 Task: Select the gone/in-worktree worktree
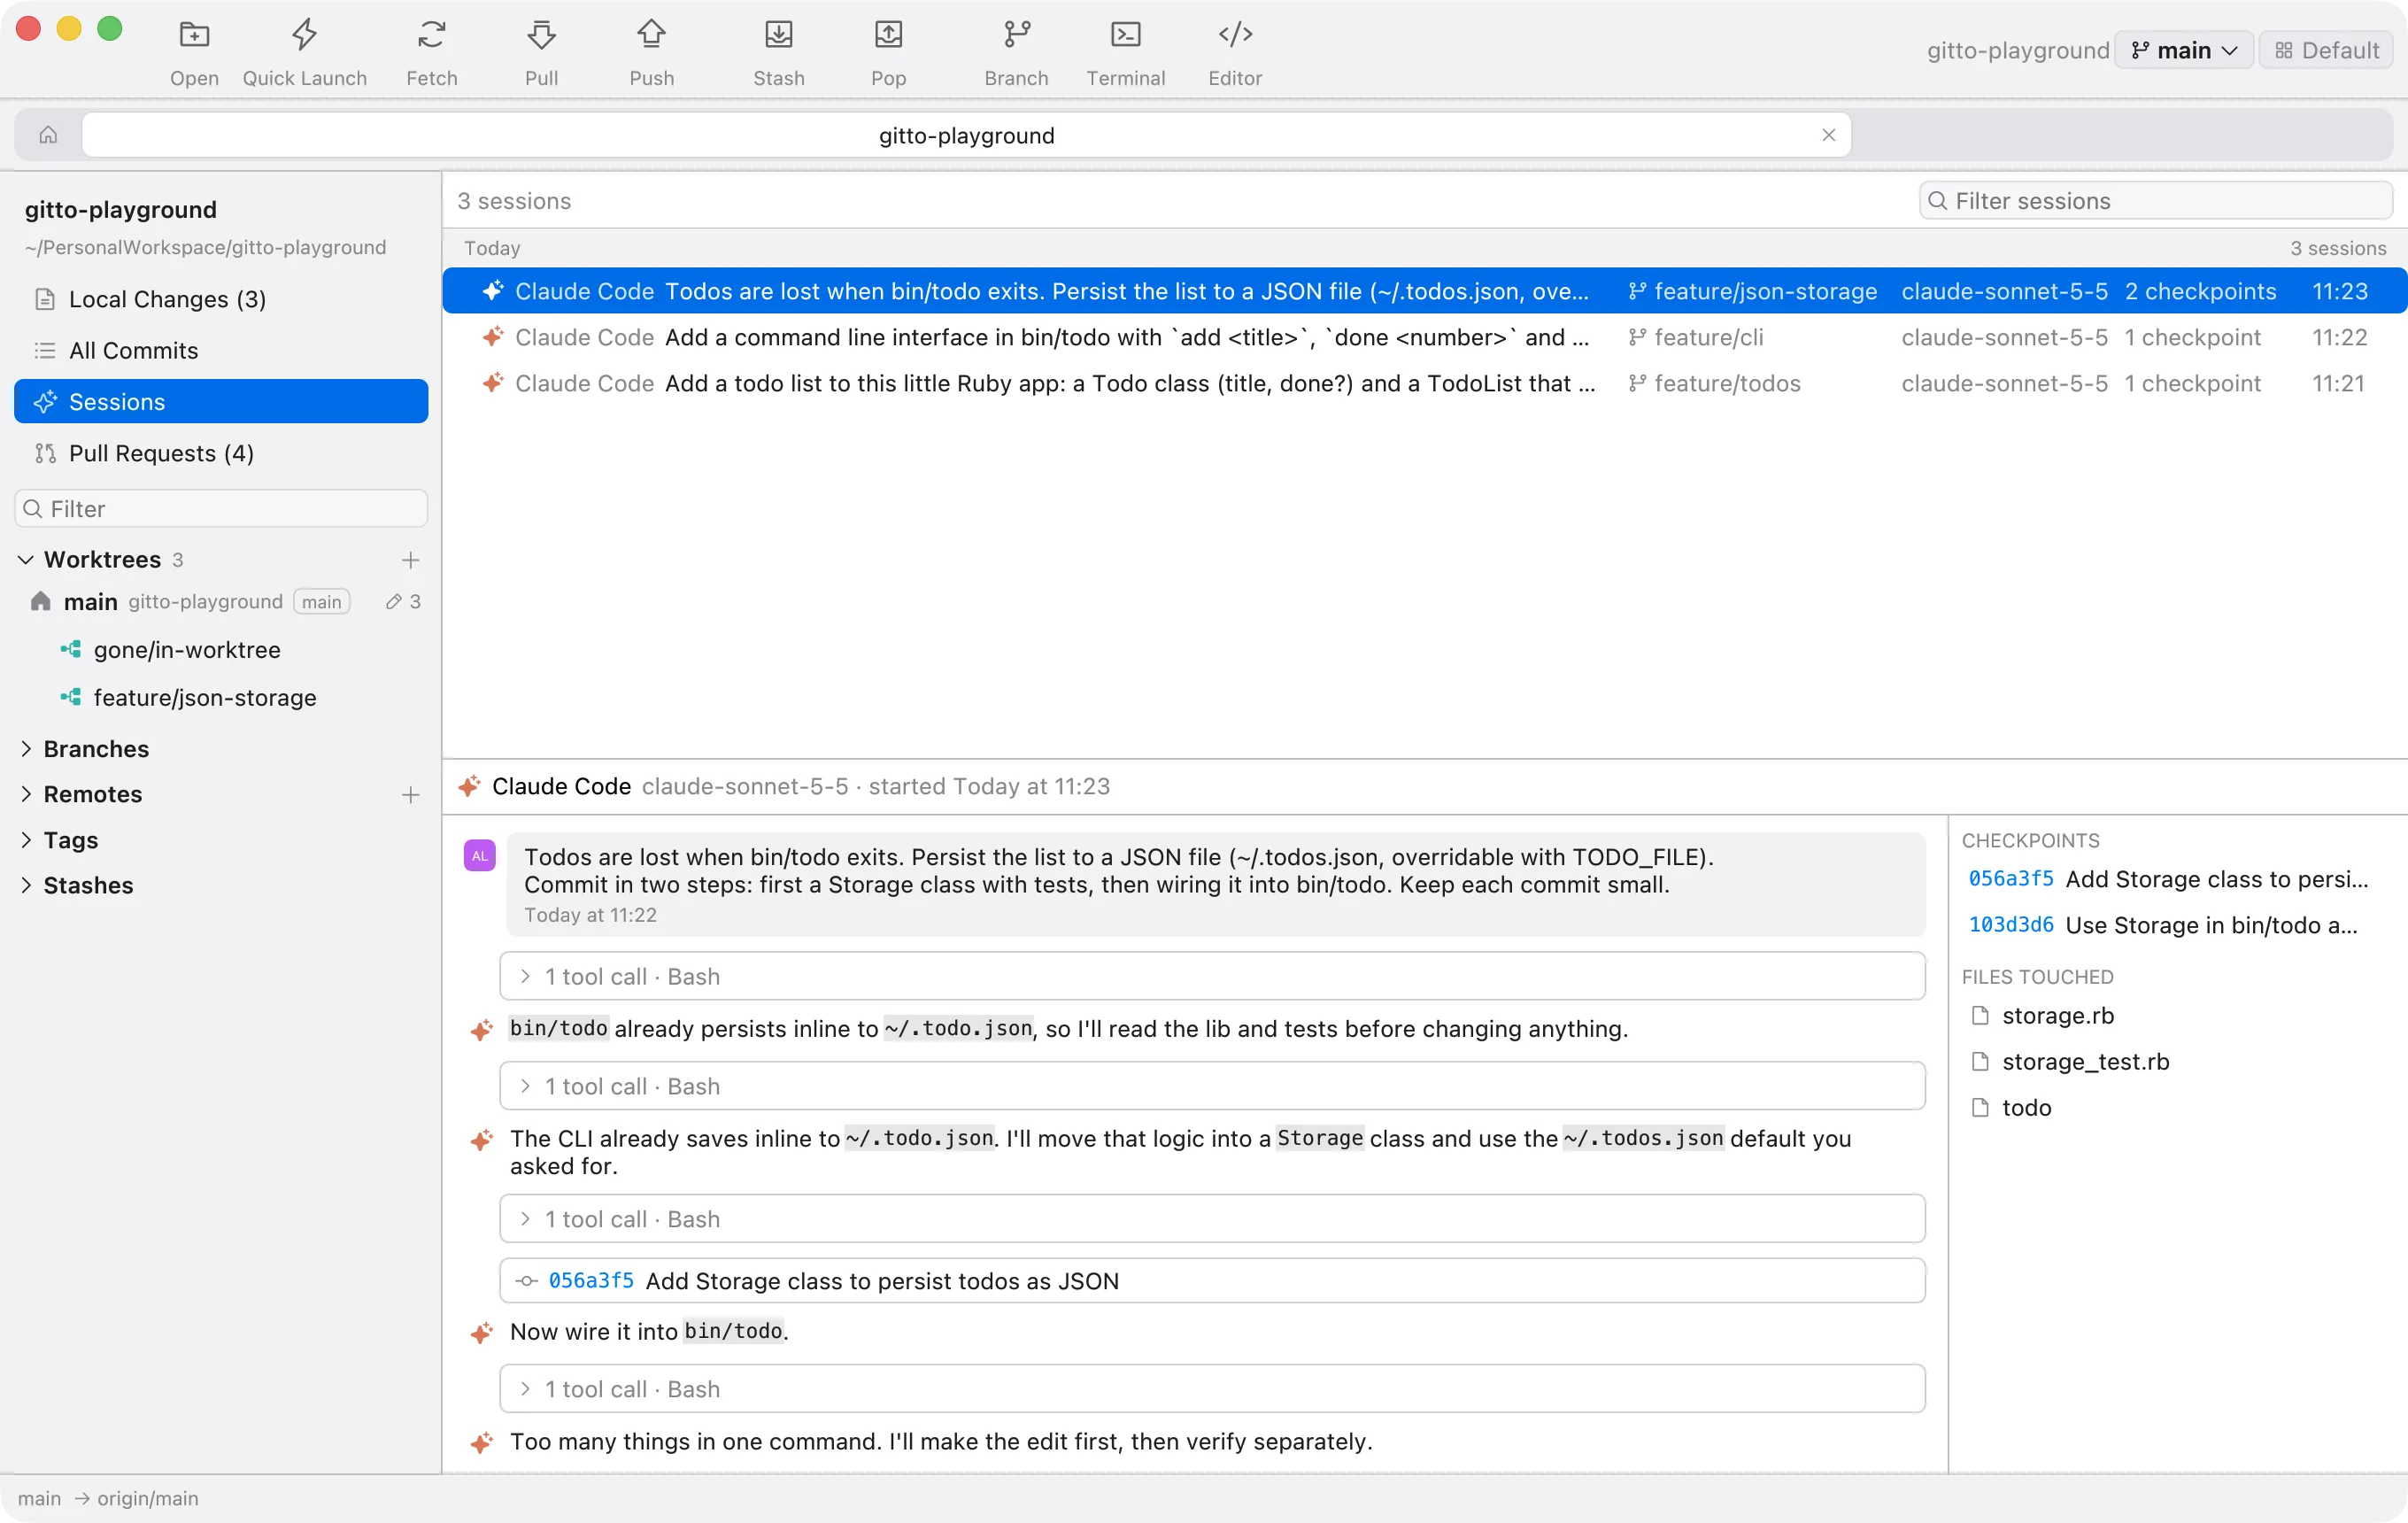221,649
